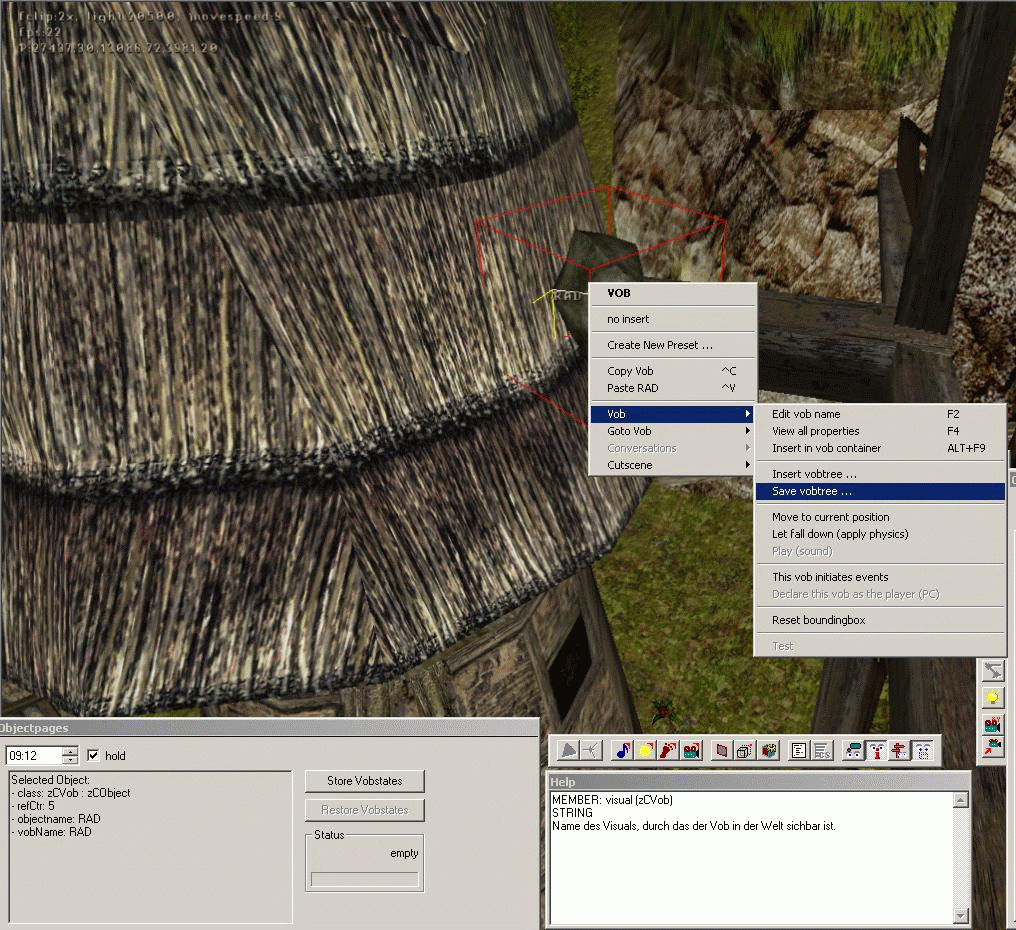Expand the Vob submenu arrow
This screenshot has width=1016, height=930.
(x=747, y=413)
